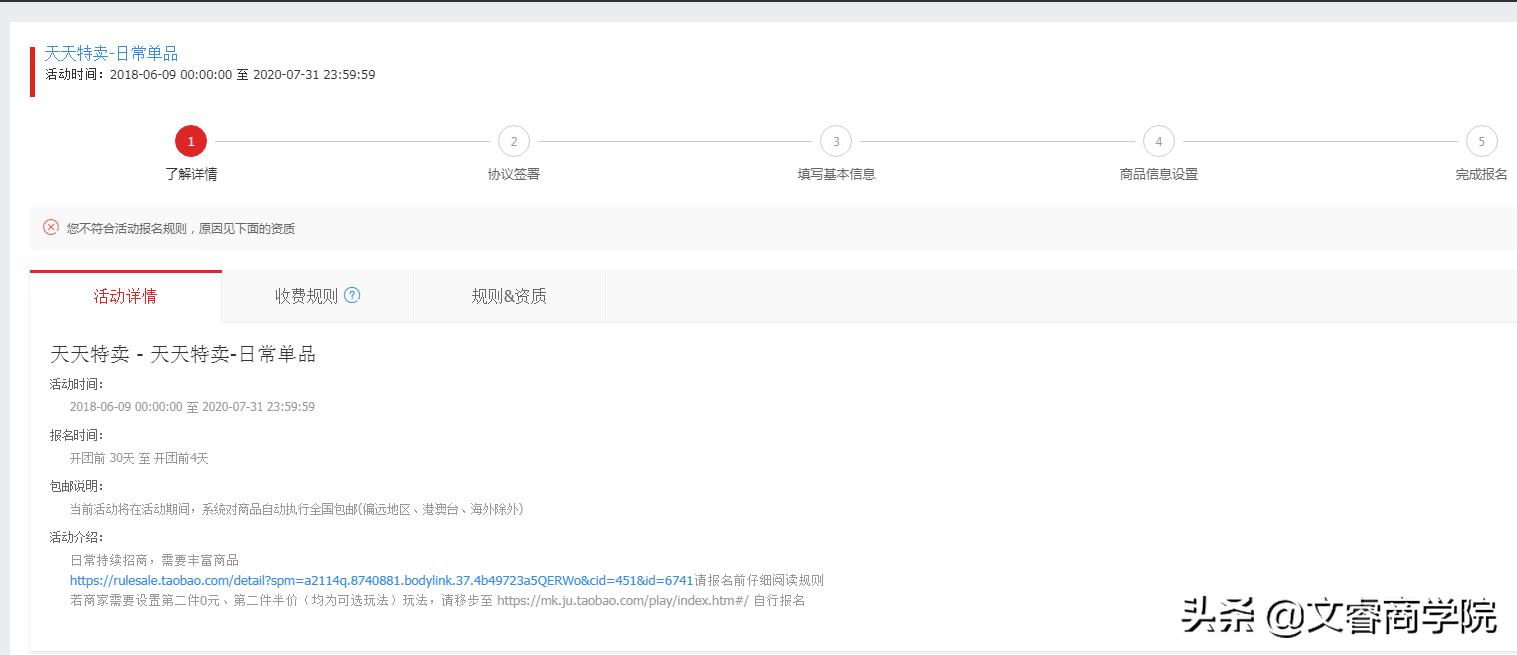Click the 包邮说明 section heading
1517x655 pixels.
point(74,485)
